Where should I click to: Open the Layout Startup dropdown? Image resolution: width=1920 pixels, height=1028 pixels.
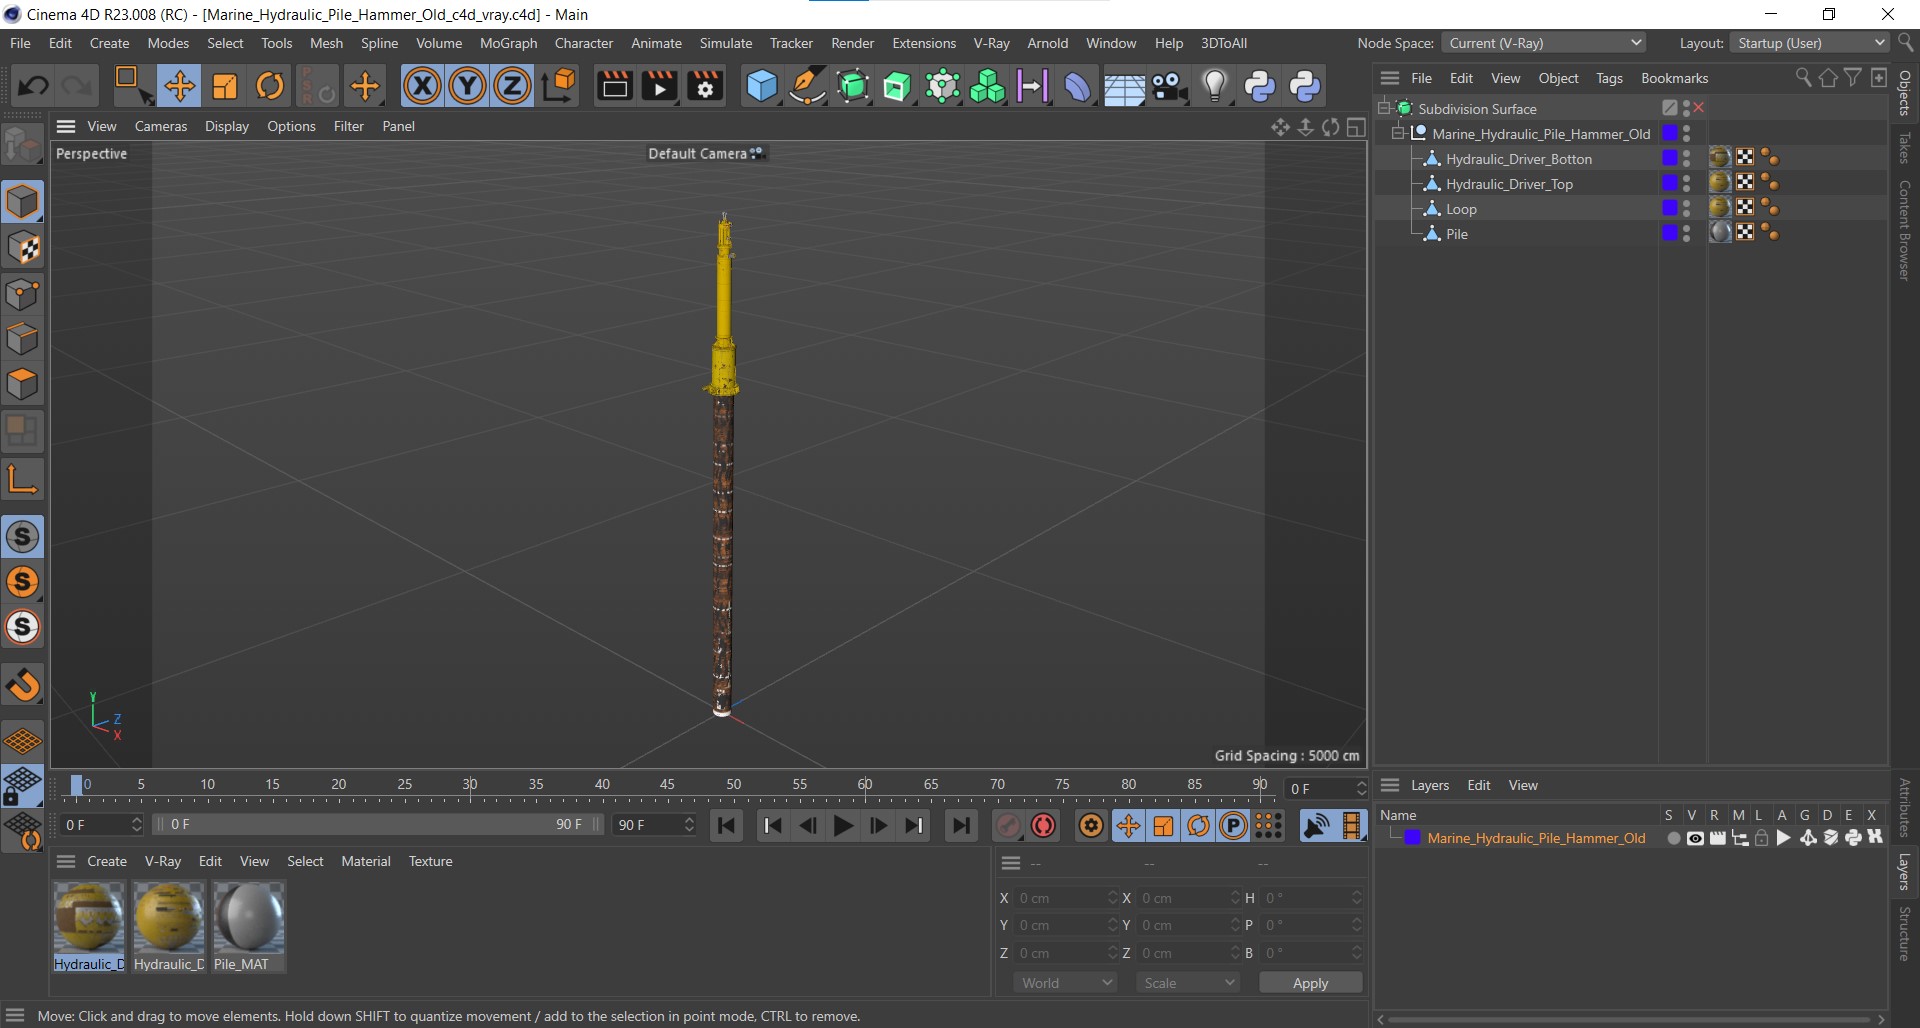click(1809, 43)
